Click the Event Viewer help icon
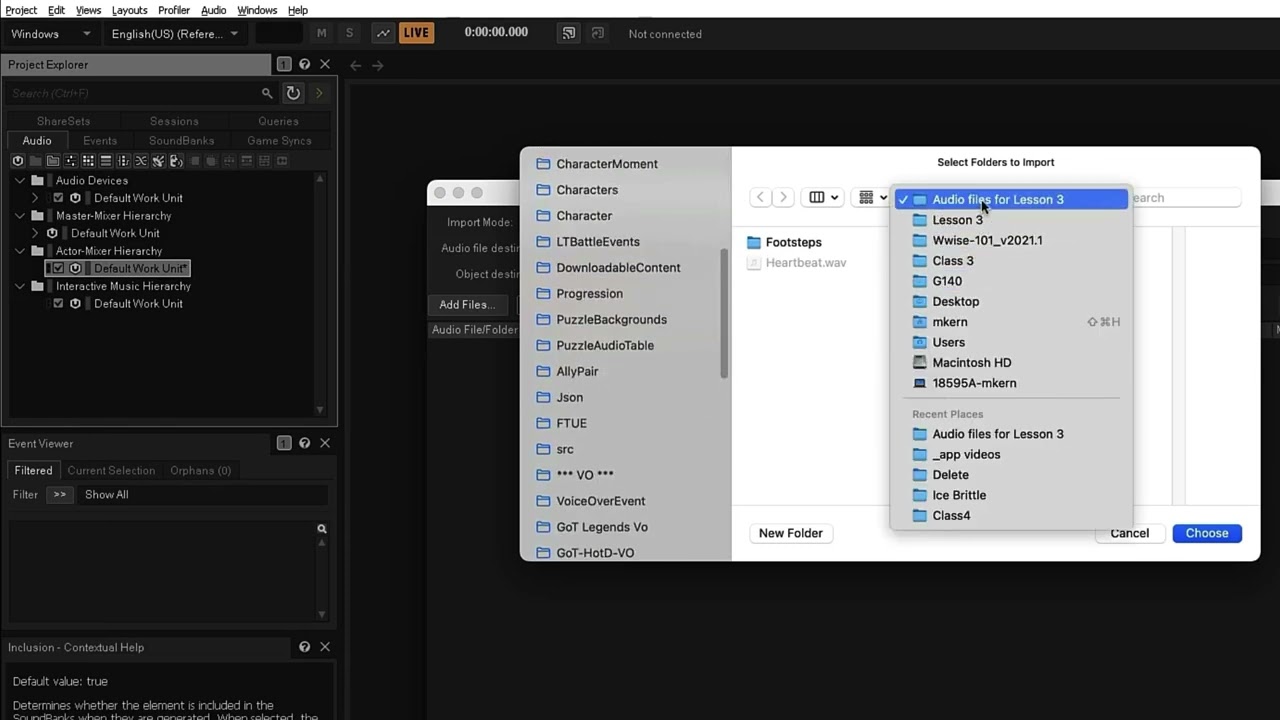The width and height of the screenshot is (1280, 720). pyautogui.click(x=305, y=443)
